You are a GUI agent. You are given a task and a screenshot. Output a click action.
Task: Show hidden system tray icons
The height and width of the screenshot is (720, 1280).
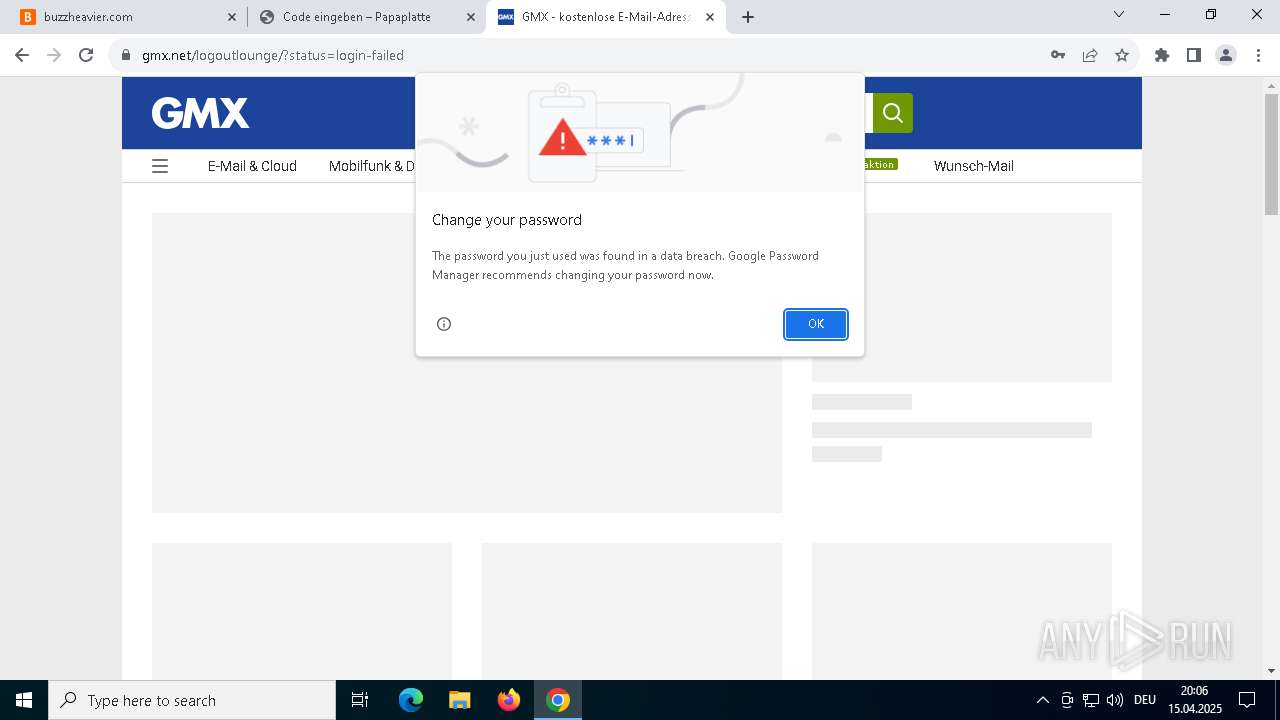[x=1042, y=700]
